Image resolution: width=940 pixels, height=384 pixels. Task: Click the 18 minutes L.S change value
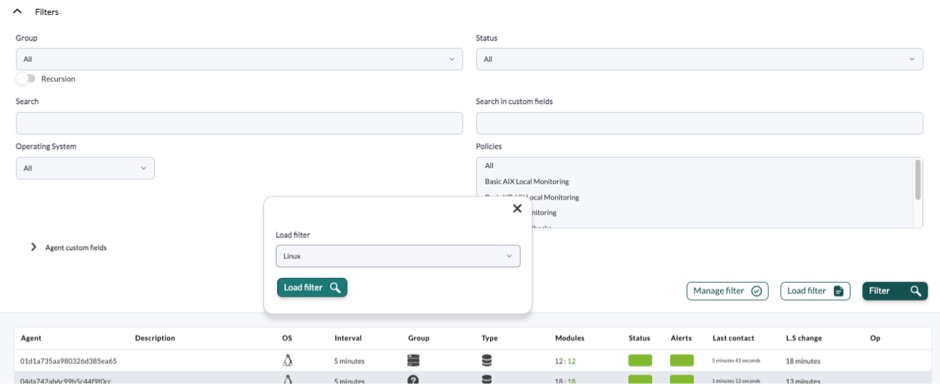tap(803, 361)
